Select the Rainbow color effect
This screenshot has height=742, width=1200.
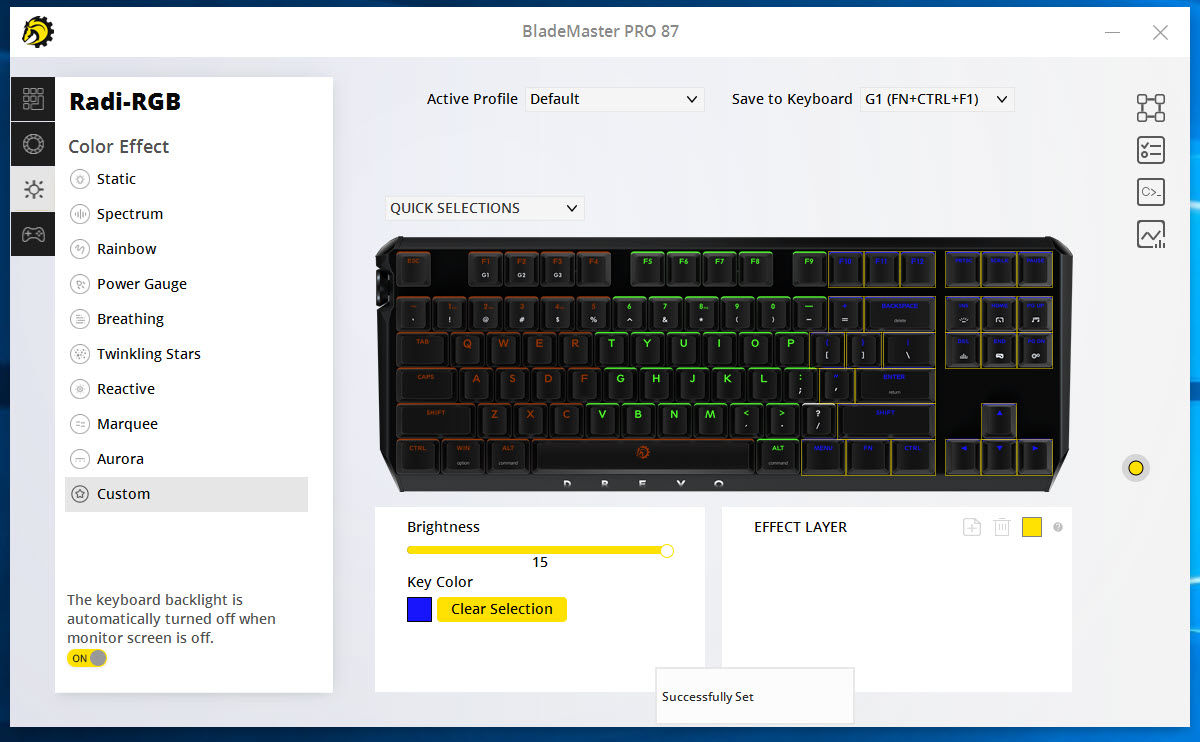coord(186,249)
